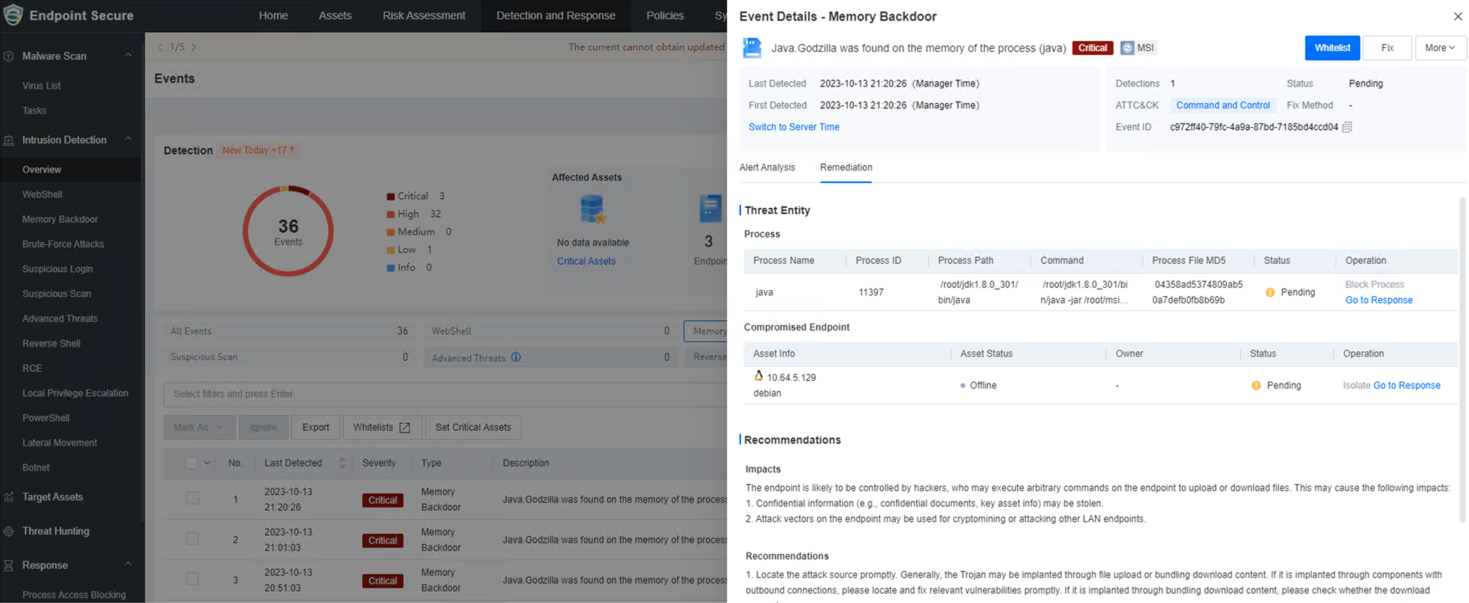This screenshot has height=603, width=1469.
Task: Click the Threat Hunting sidebar icon
Action: click(x=9, y=531)
